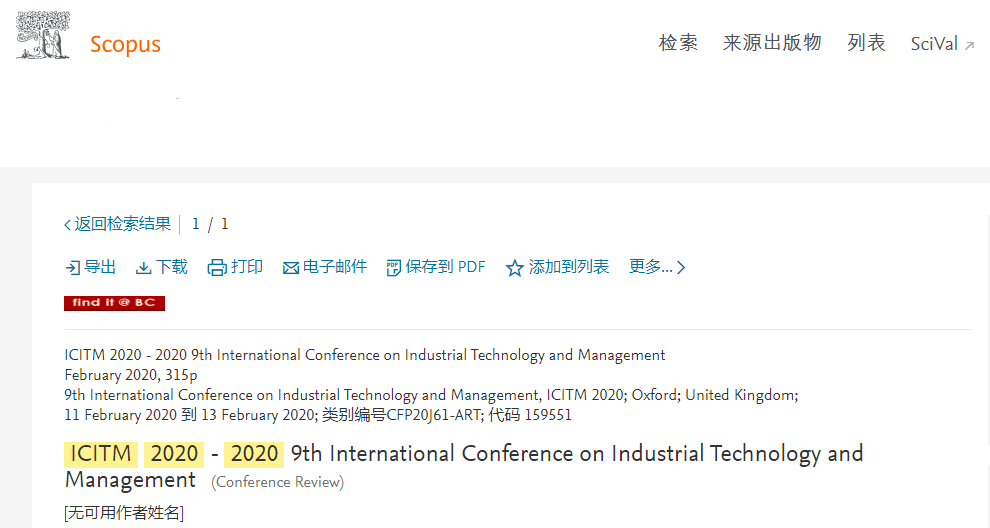Click the [无可用作者姓名] author text
This screenshot has height=528, width=990.
click(x=124, y=512)
